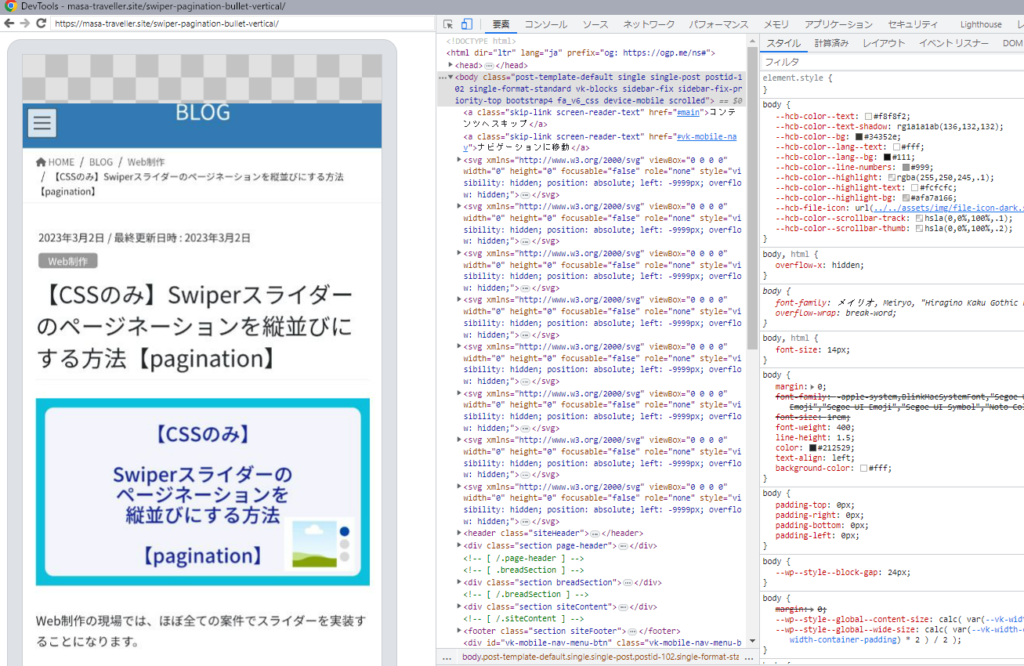Expand the footer section siteFooter node
Screen dimensions: 1024x666
459,631
